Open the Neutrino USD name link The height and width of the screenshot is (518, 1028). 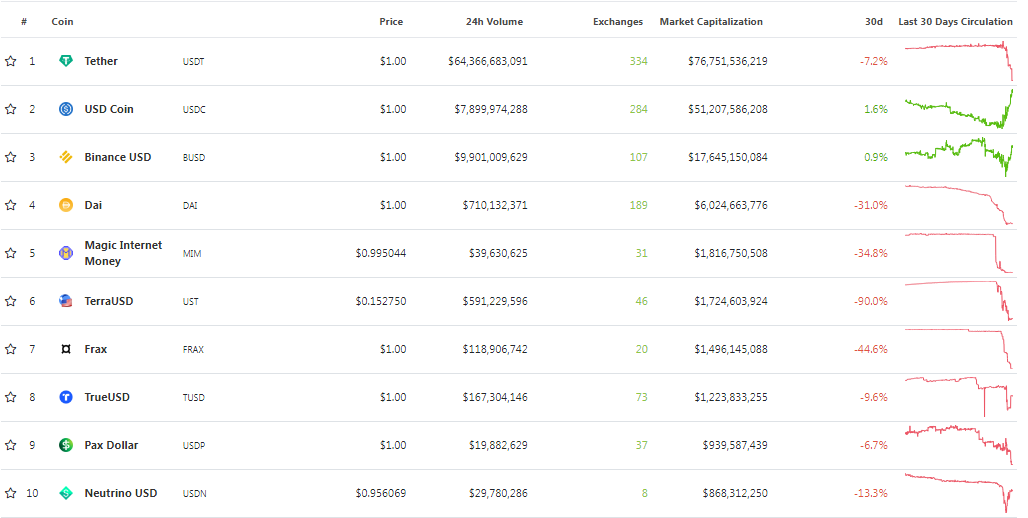(121, 493)
